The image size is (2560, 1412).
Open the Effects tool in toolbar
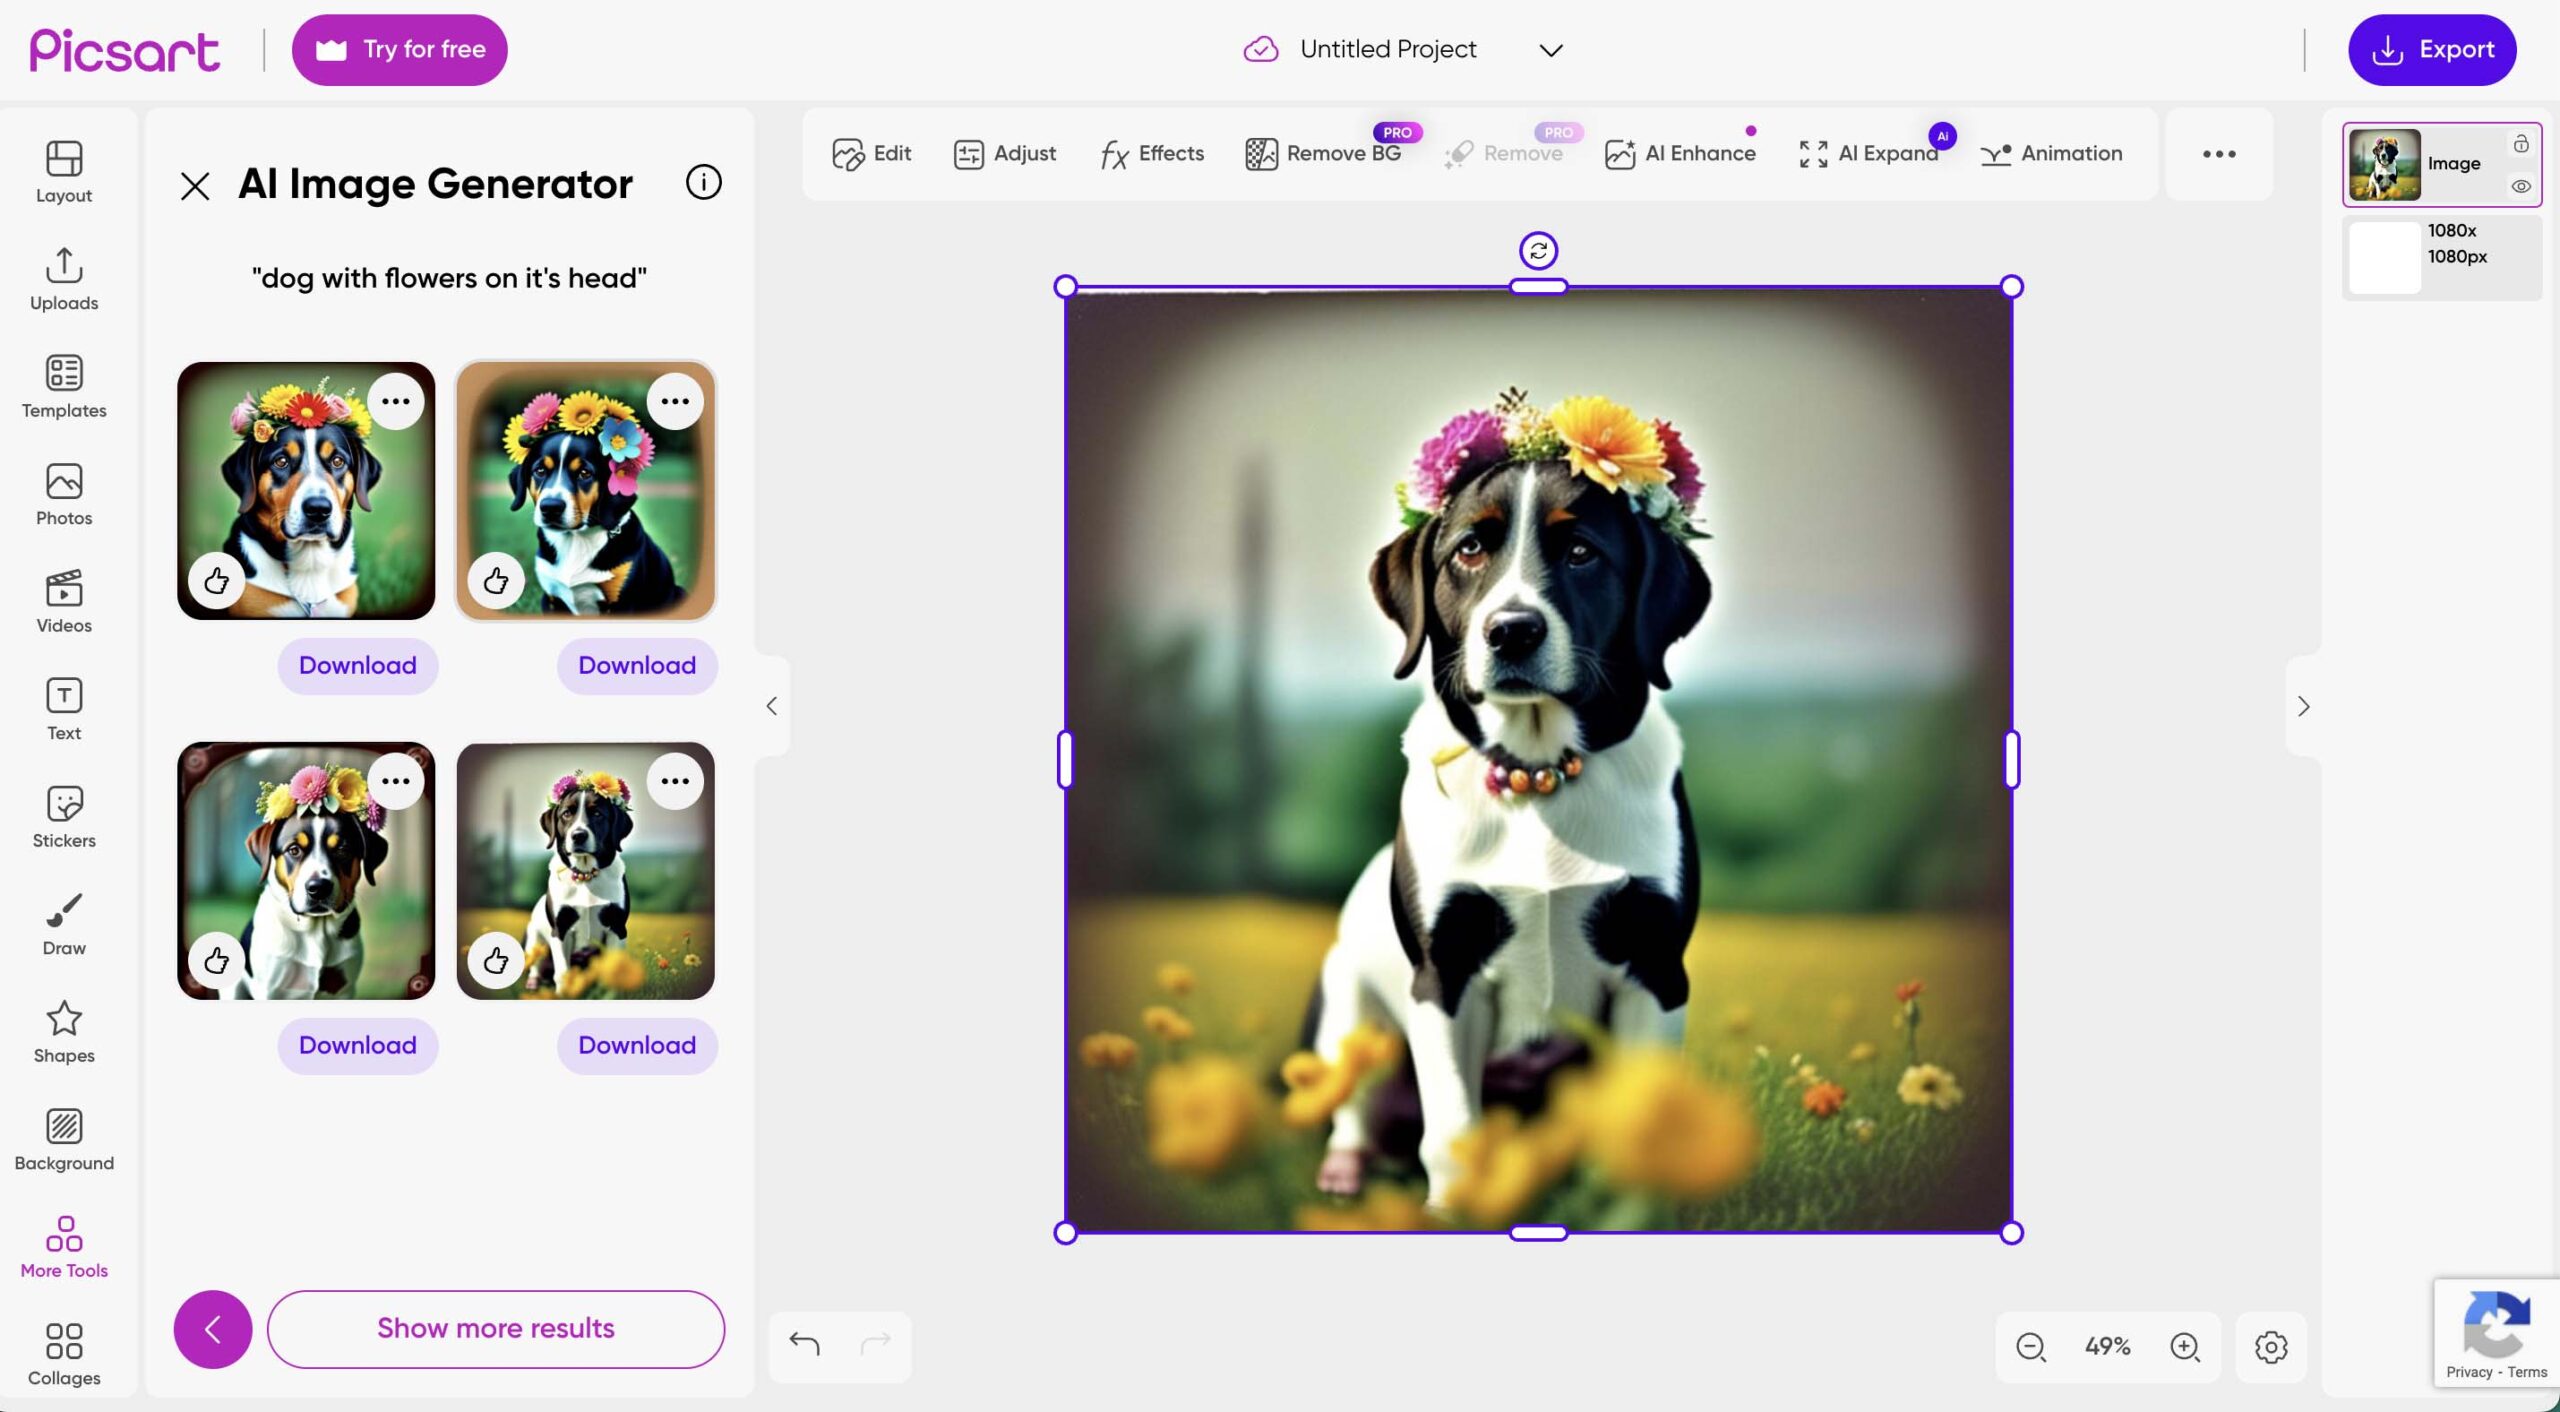click(x=1151, y=153)
